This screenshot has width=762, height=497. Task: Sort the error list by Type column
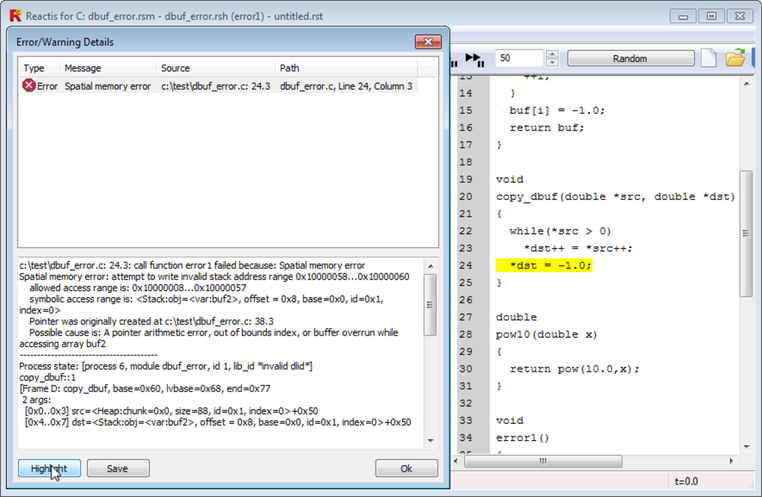tap(38, 68)
